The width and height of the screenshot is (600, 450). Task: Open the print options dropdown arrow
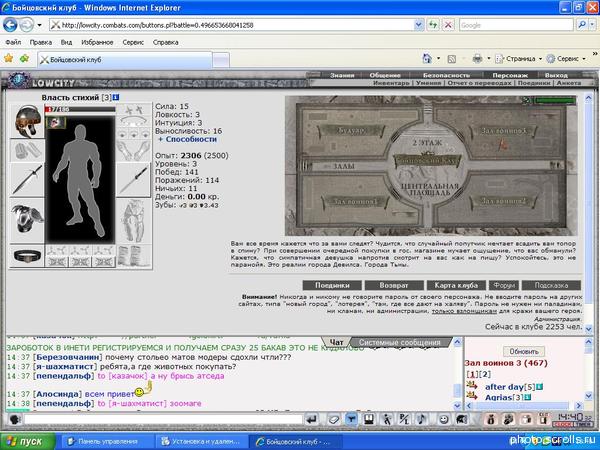pyautogui.click(x=489, y=59)
